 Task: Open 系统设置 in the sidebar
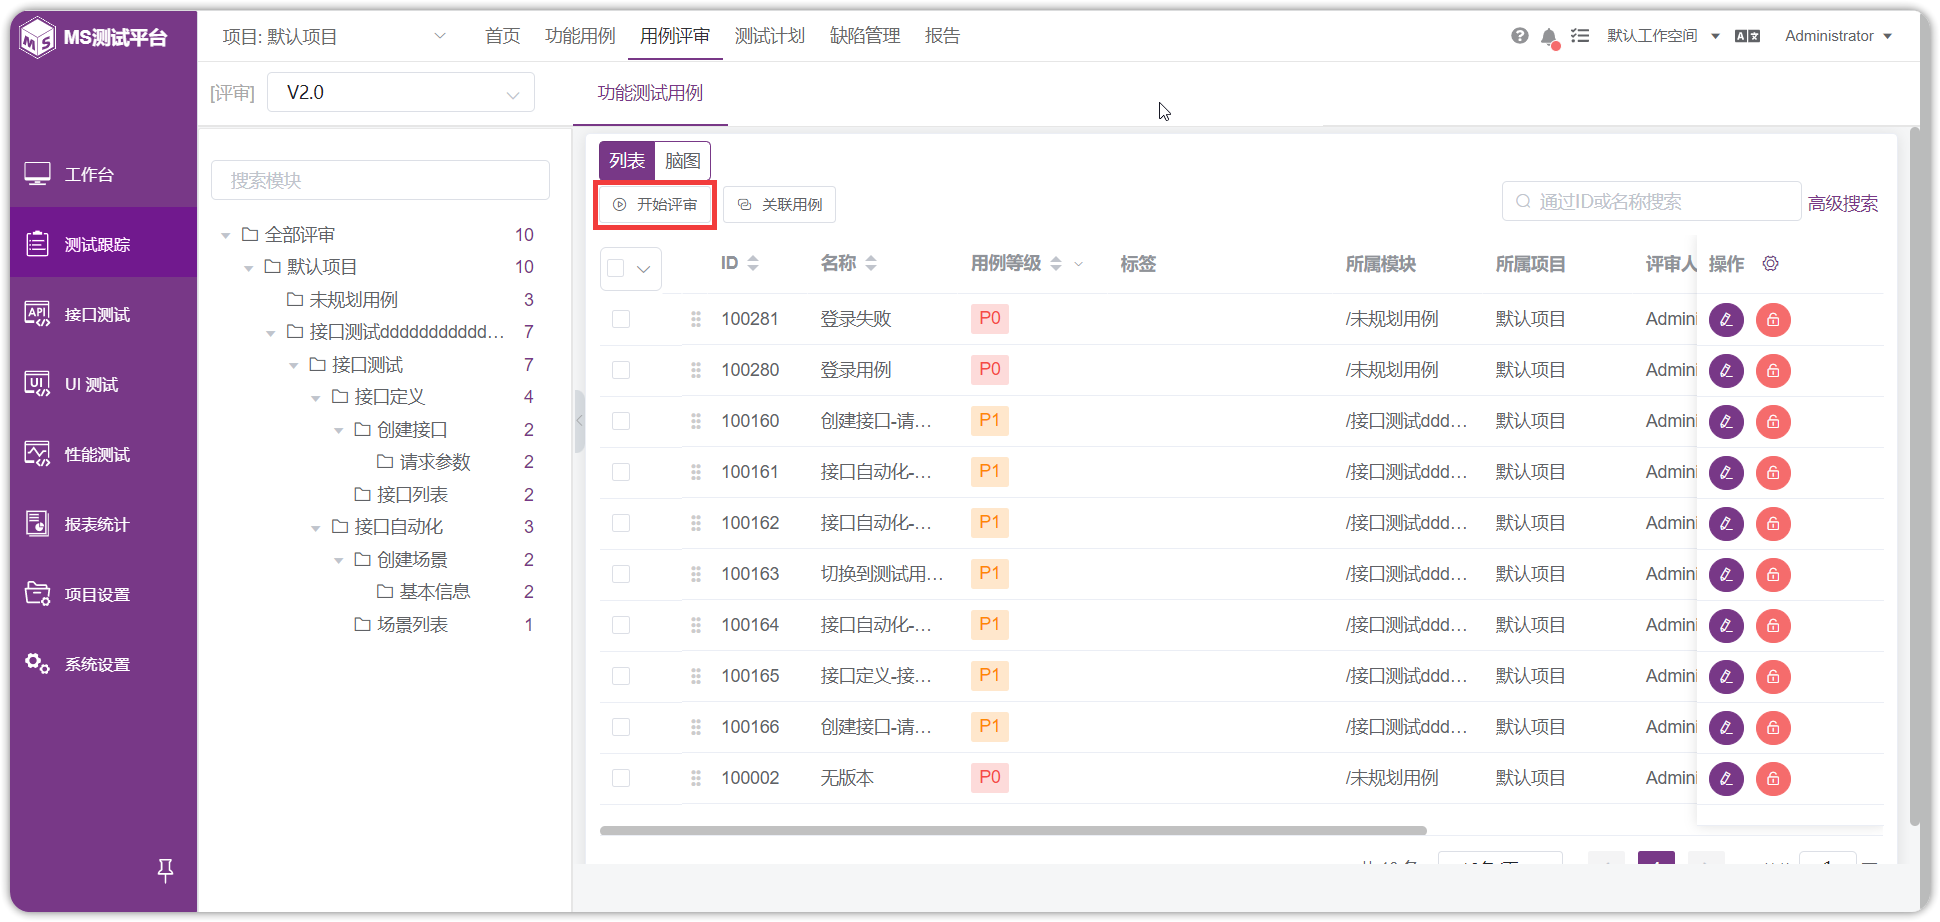pyautogui.click(x=103, y=664)
